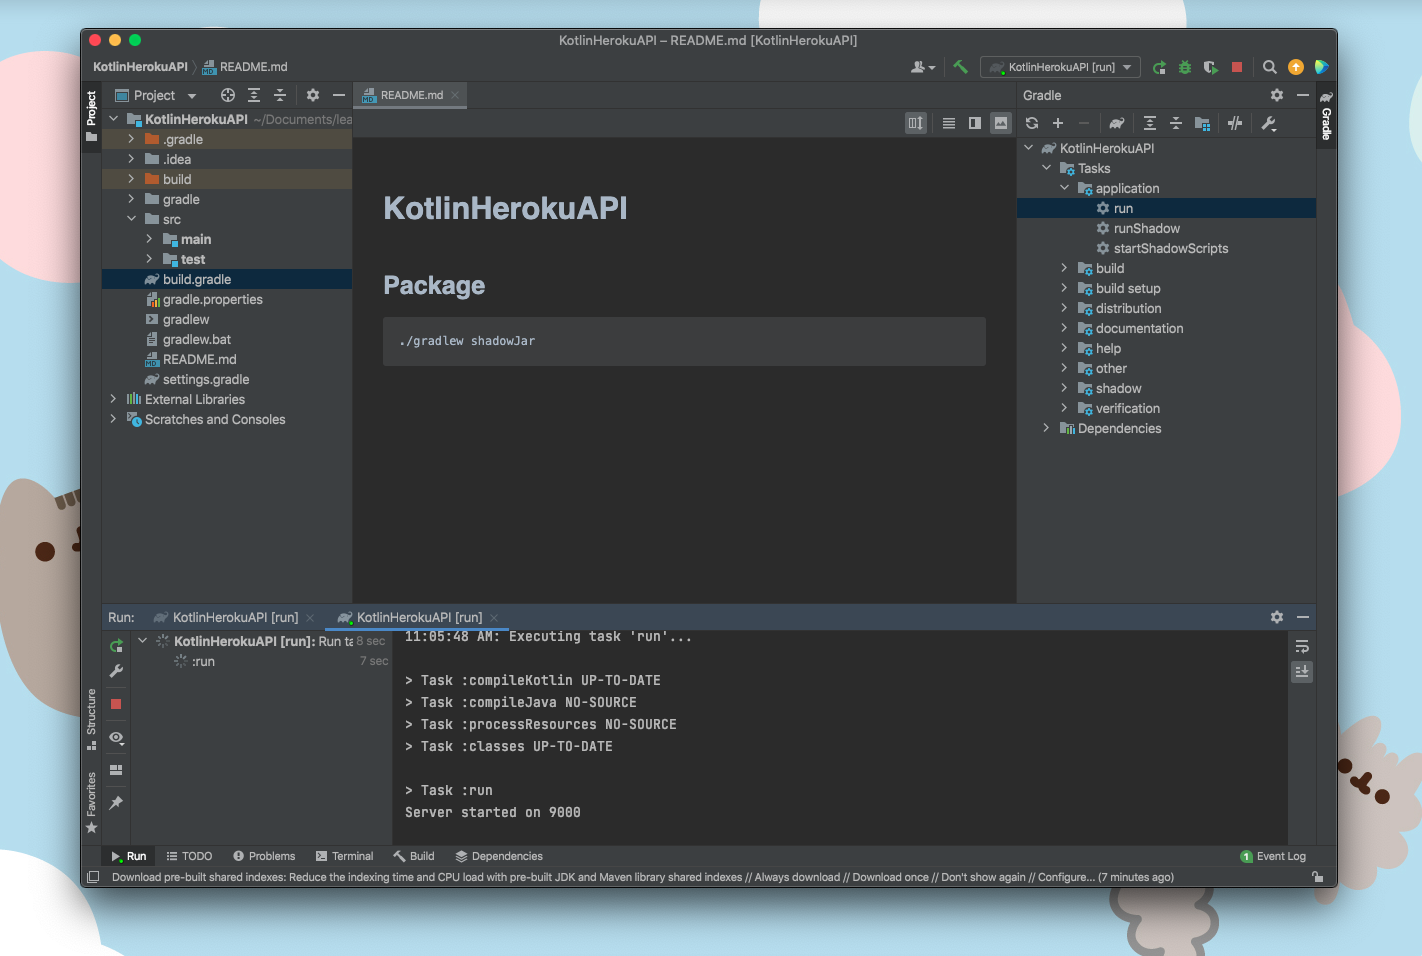Open the Event Log button
Screen dimensions: 1422x956
click(1273, 856)
